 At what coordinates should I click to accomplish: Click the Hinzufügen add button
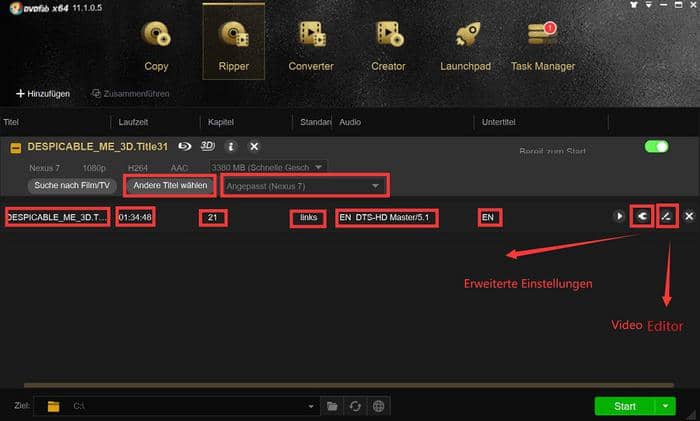pos(43,94)
